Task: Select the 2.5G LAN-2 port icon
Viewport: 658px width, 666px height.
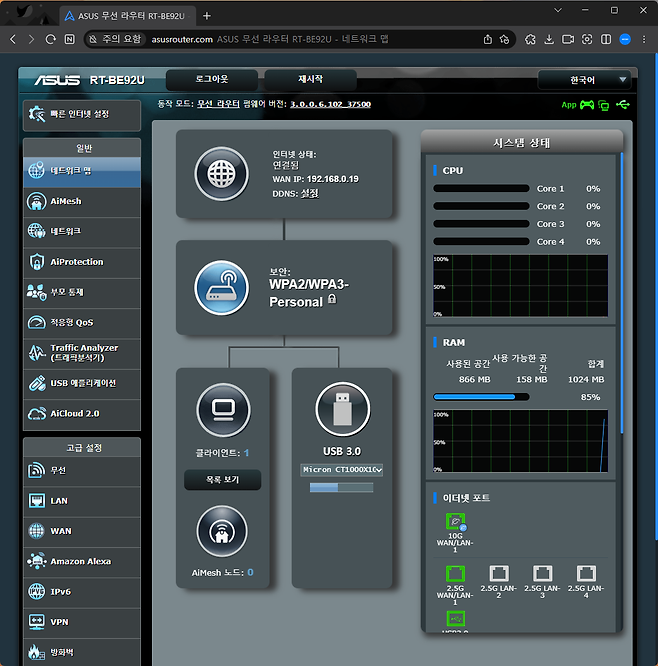Action: 498,574
